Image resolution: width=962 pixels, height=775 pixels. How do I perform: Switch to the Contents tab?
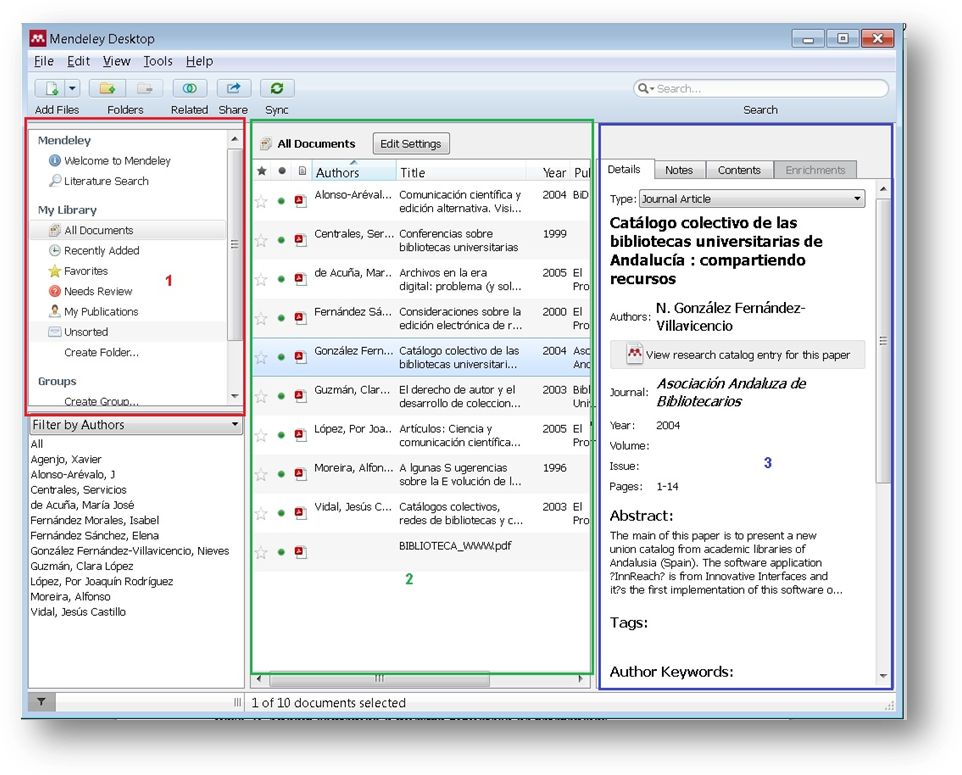click(x=739, y=170)
